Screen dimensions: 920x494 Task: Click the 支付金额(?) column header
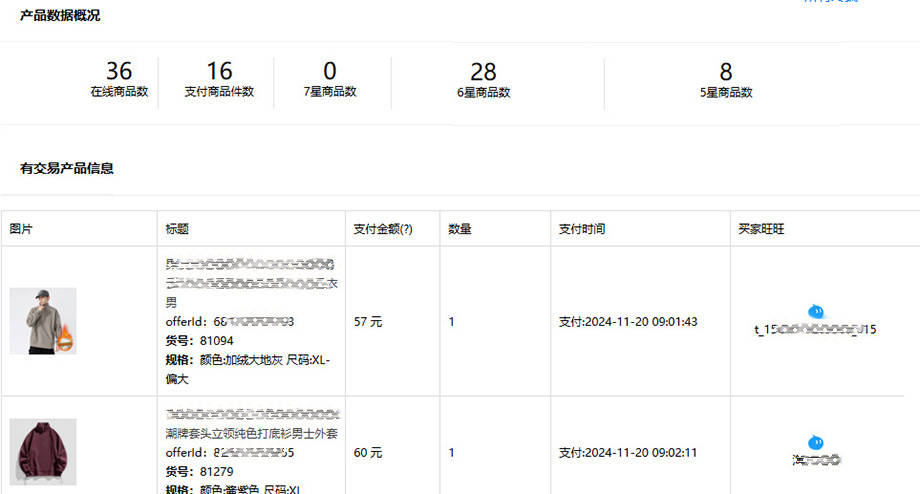coord(382,229)
